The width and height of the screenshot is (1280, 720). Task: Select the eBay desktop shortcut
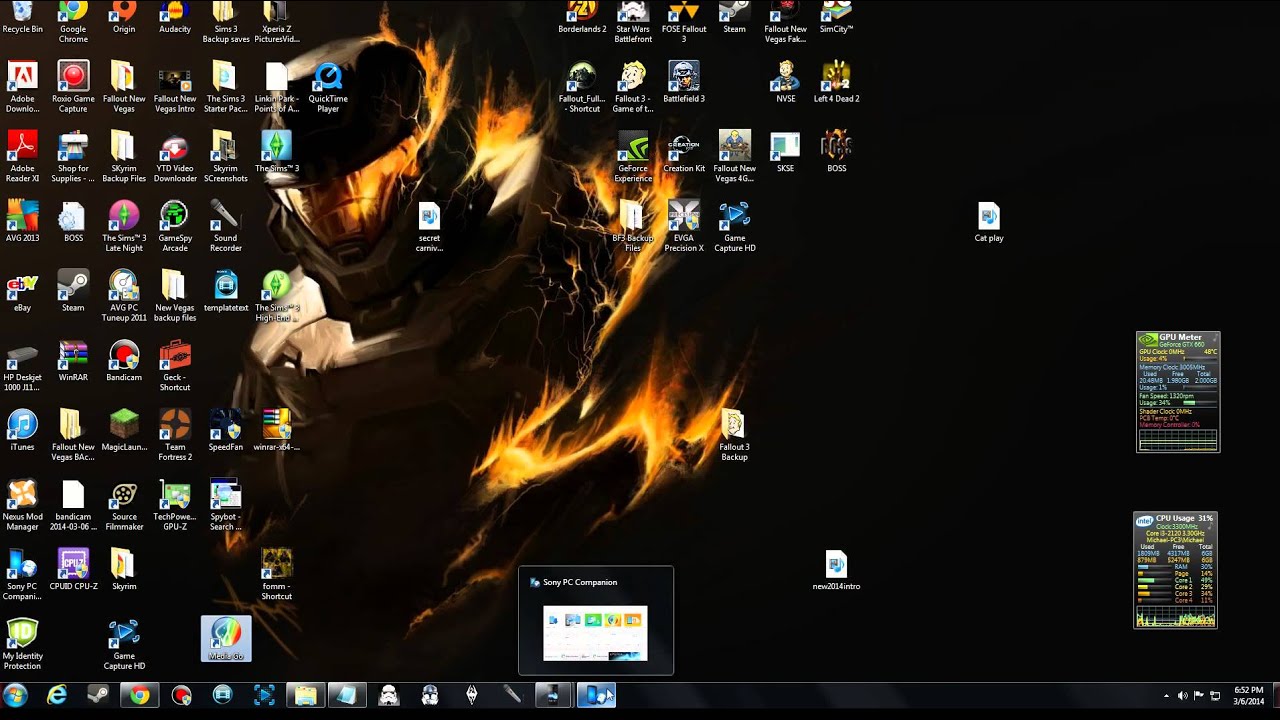pos(22,291)
